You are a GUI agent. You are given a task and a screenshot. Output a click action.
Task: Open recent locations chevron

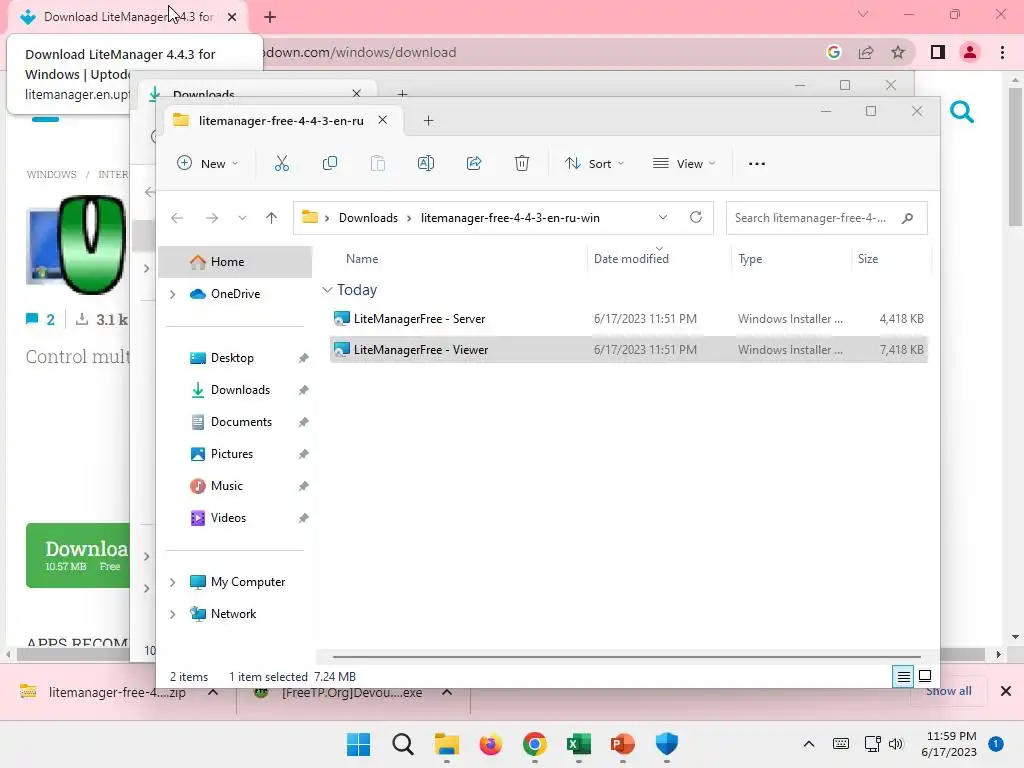coord(242,218)
